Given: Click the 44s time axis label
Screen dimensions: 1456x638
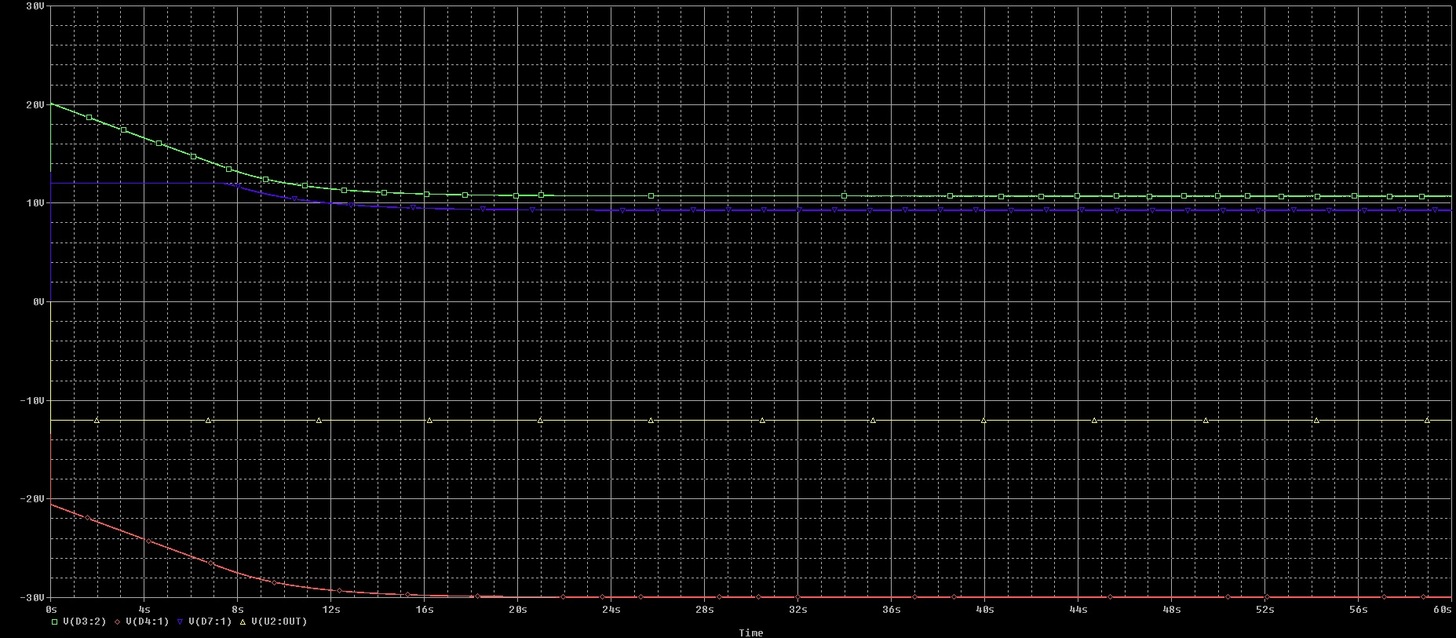Looking at the screenshot, I should [x=1077, y=608].
